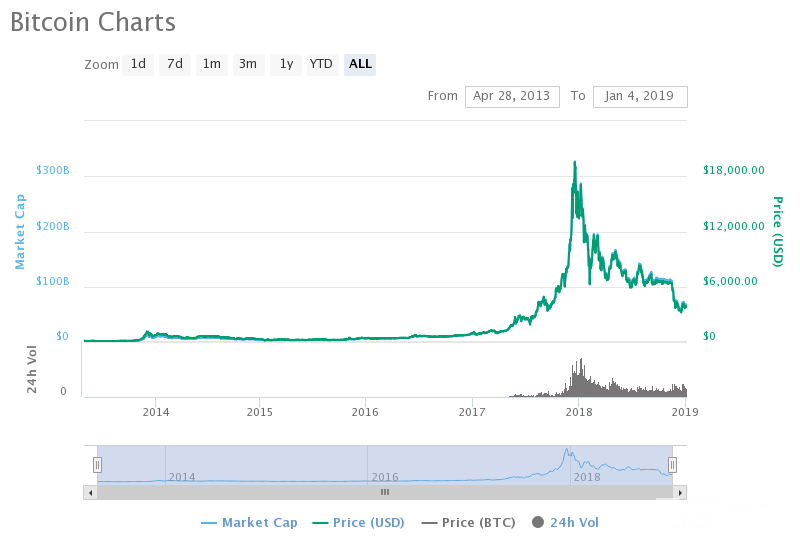The image size is (800, 538).
Task: Switch the chart to 3m zoom
Action: [248, 64]
